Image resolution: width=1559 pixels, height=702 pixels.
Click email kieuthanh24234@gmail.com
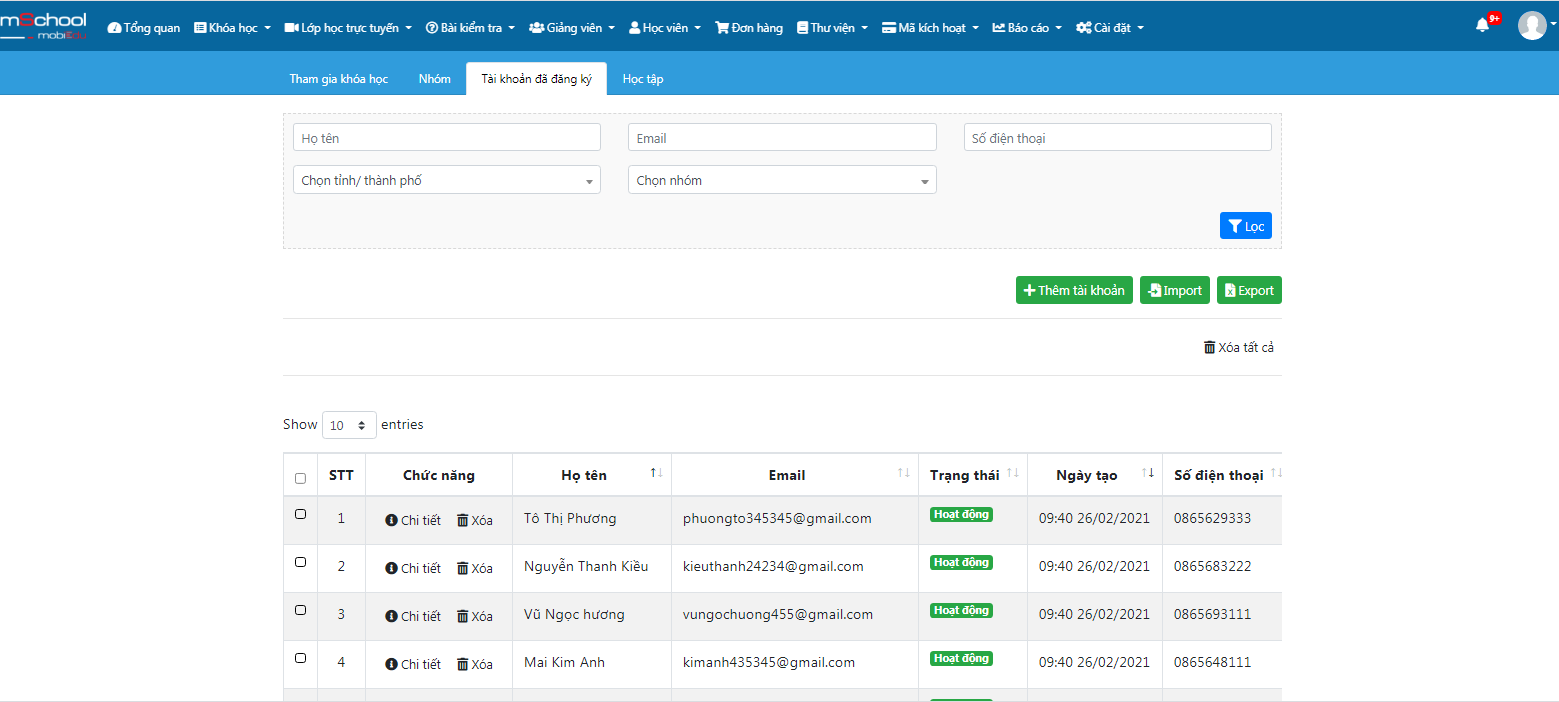coord(773,566)
